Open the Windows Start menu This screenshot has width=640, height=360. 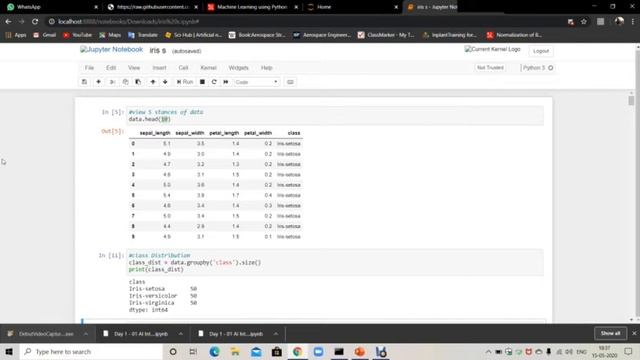coord(9,351)
